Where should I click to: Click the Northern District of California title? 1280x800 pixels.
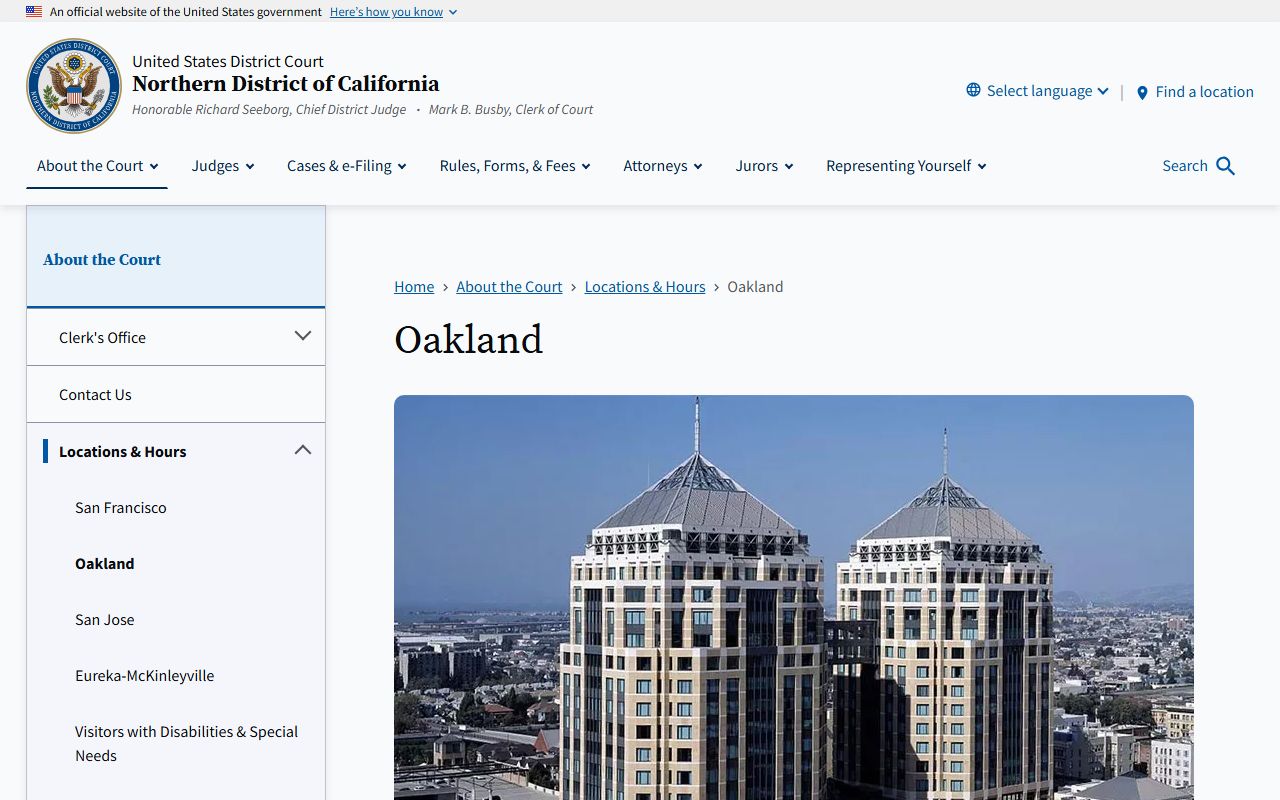click(285, 84)
